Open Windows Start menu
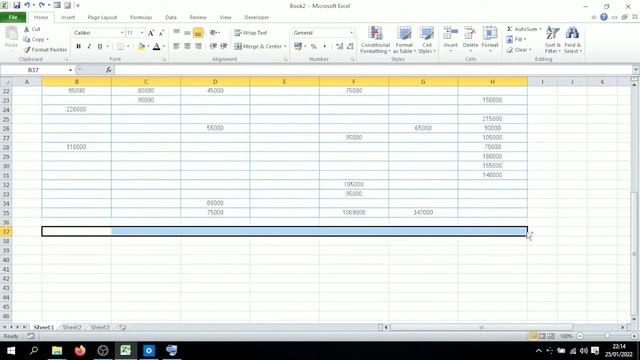Viewport: 640px width, 360px height. (11, 351)
